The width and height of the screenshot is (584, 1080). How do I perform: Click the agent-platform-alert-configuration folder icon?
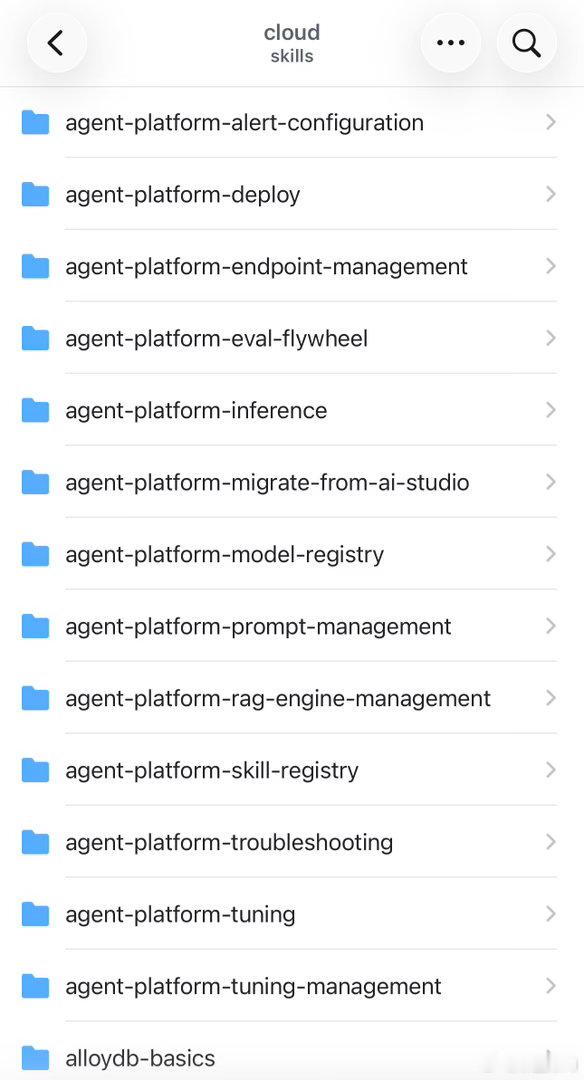coord(35,123)
